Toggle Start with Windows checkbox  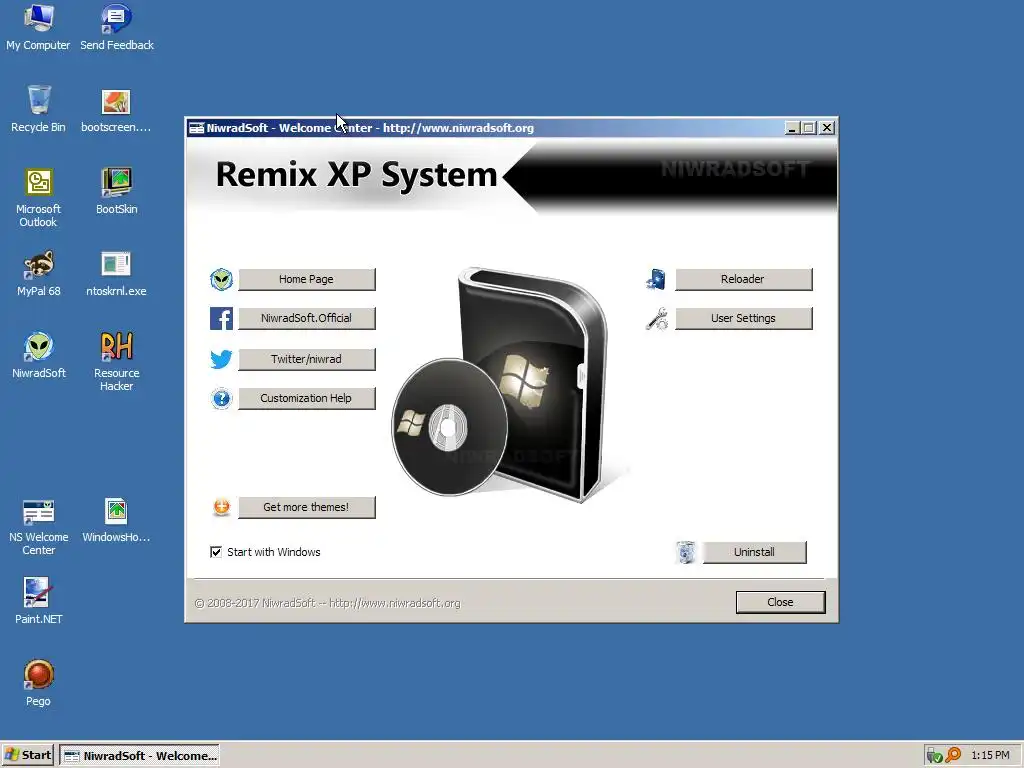coord(216,552)
